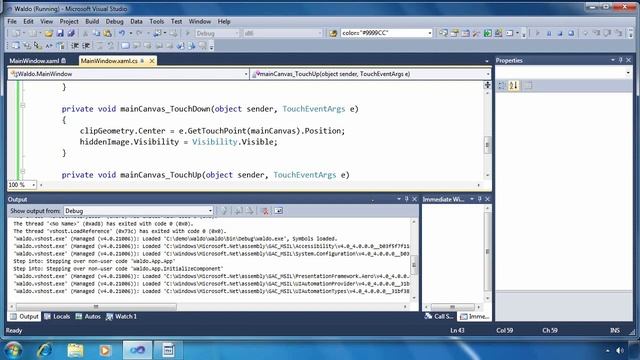
Task: Collapse the mainCanvas_TouchDown method outline
Action: point(23,105)
